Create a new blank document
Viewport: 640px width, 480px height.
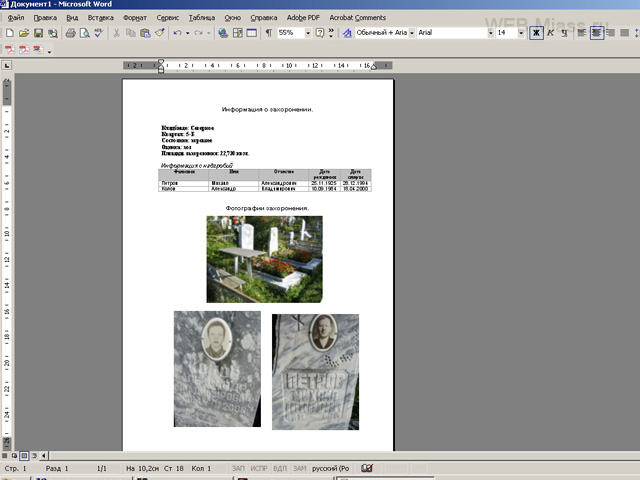[x=11, y=33]
